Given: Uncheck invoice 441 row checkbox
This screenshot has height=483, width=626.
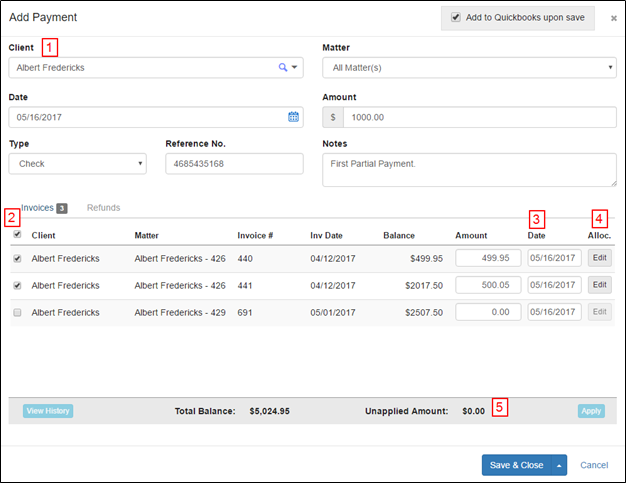Looking at the screenshot, I should click(17, 285).
